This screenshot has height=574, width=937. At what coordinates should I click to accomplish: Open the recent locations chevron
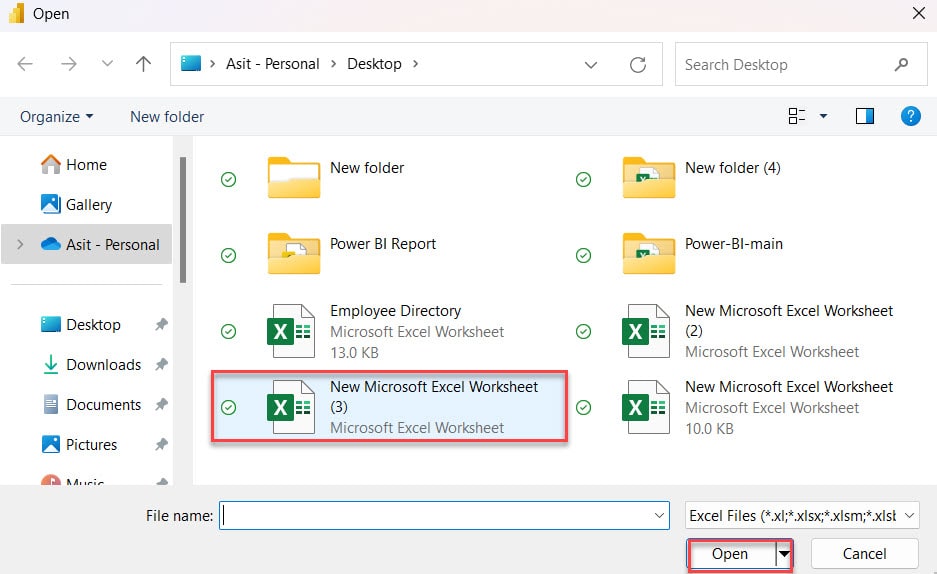[x=107, y=63]
